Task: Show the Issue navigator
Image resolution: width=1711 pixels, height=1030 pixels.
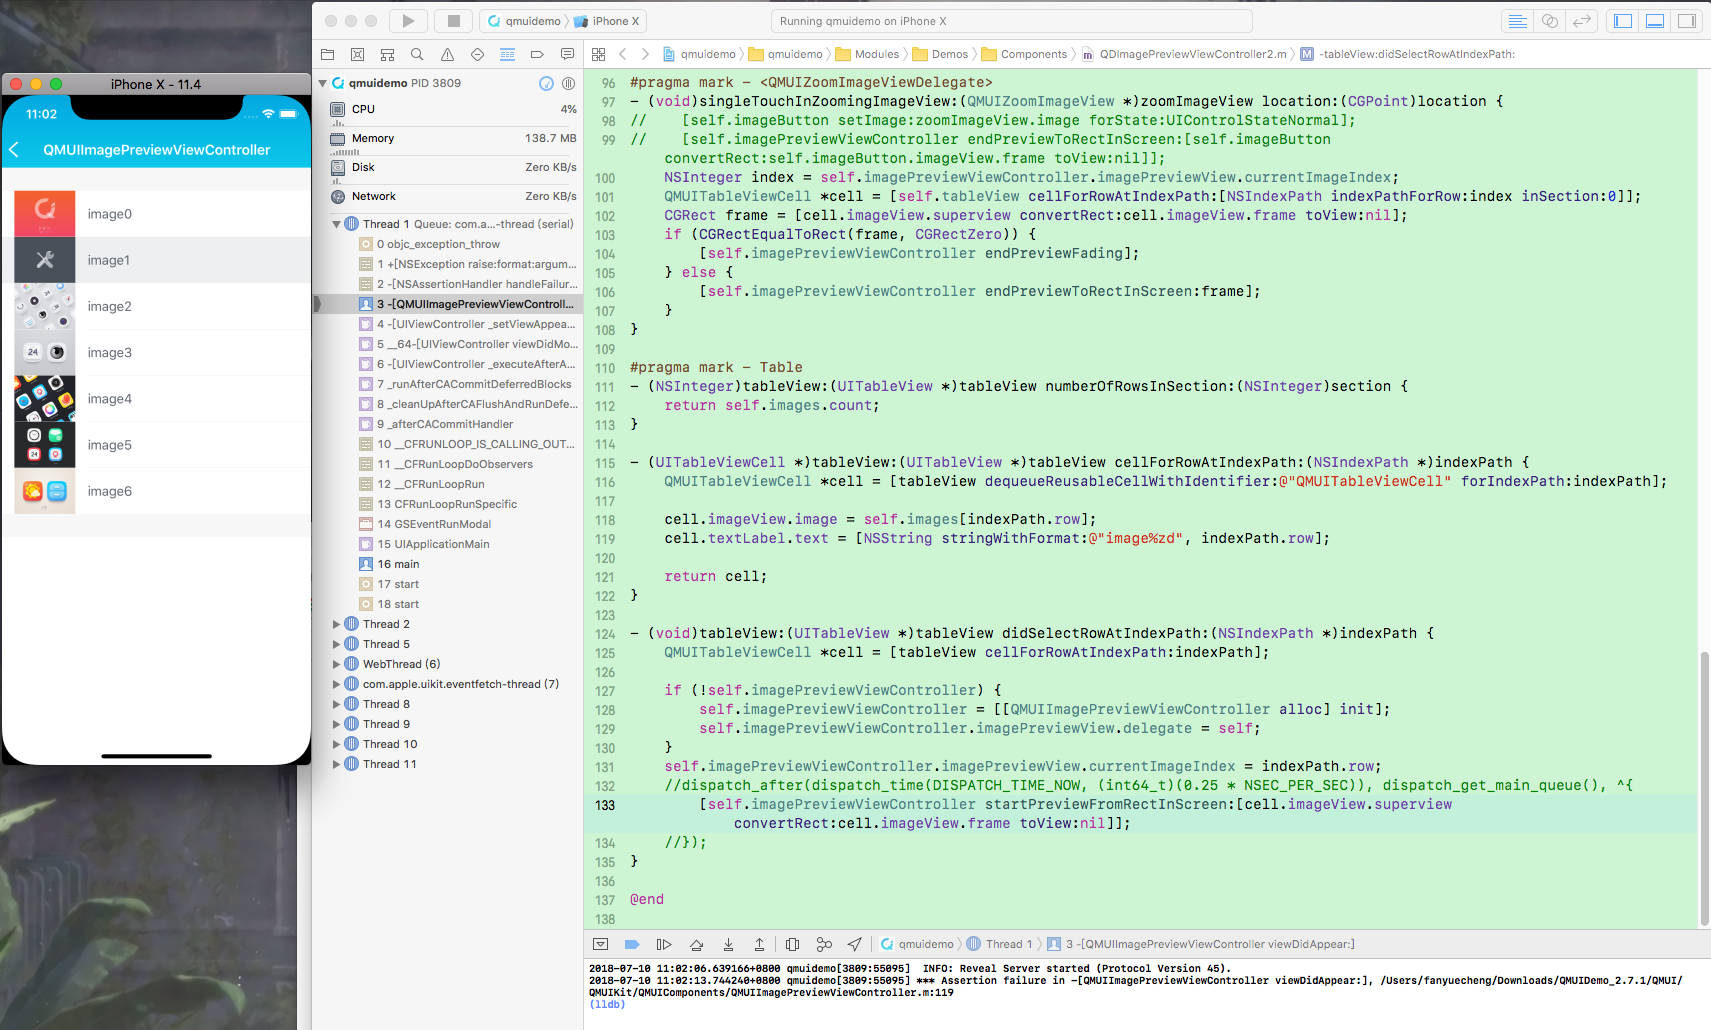Action: tap(447, 54)
